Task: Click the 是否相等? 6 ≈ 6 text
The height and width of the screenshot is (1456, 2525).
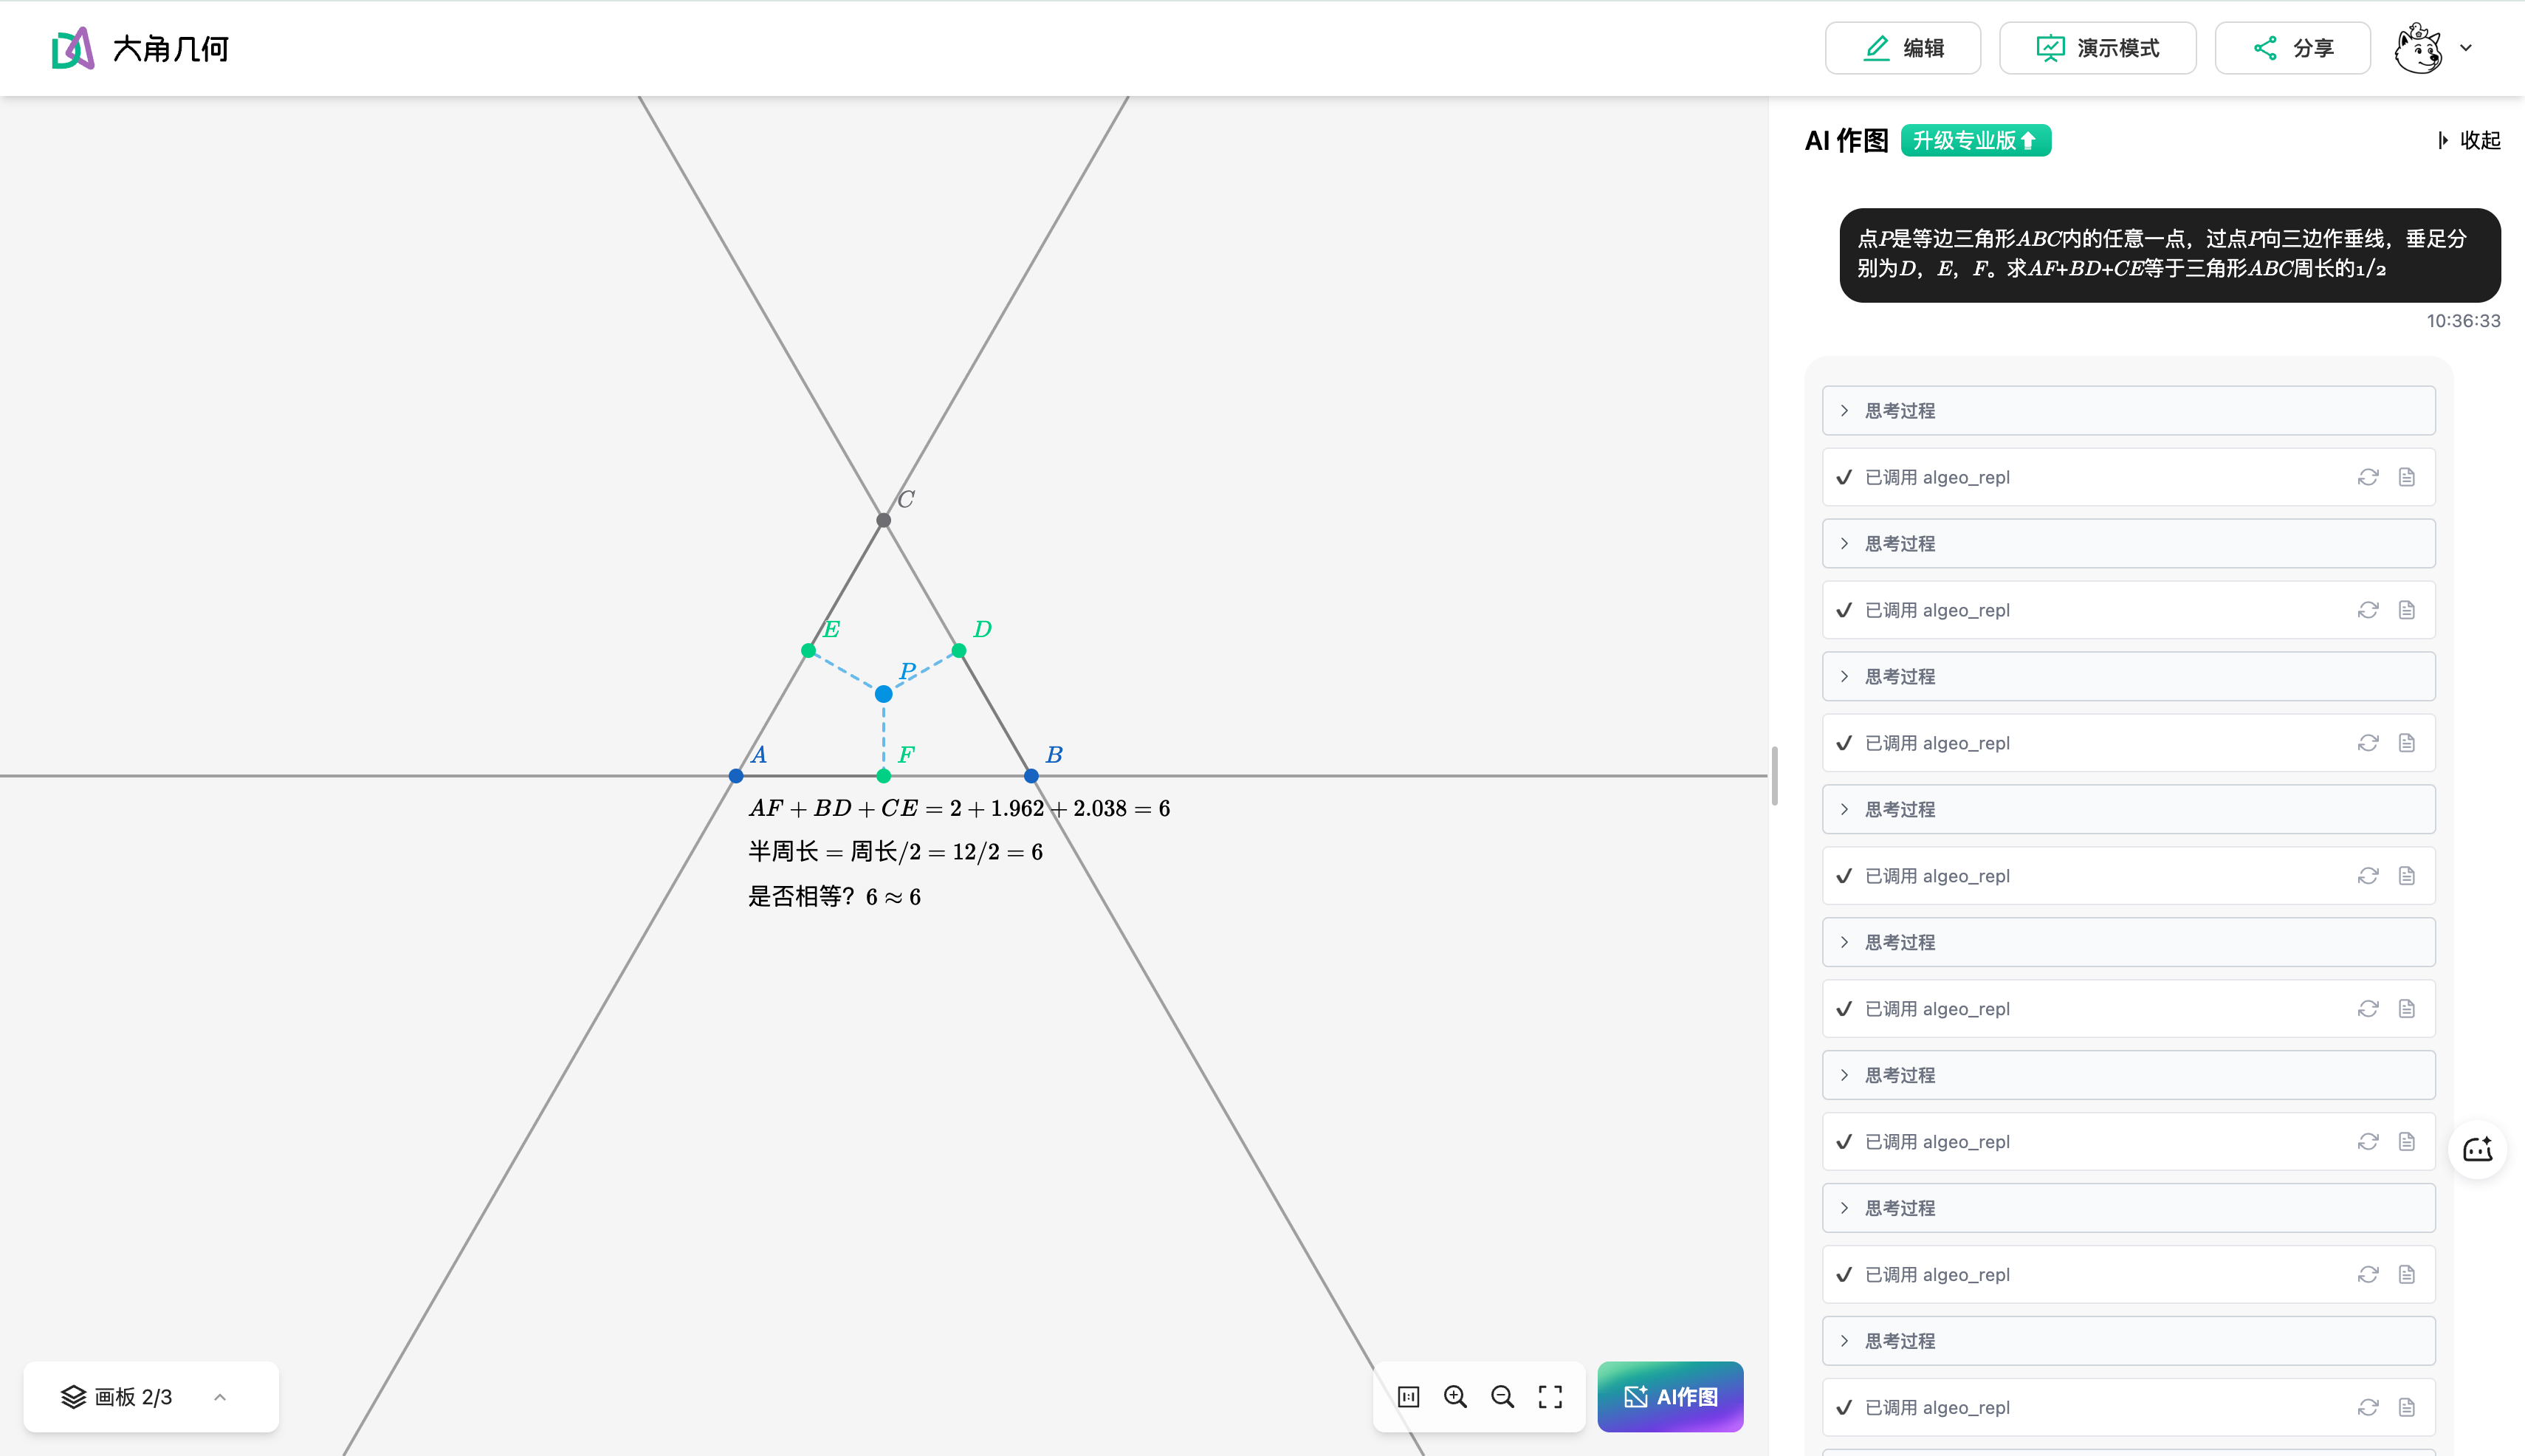Action: (834, 897)
